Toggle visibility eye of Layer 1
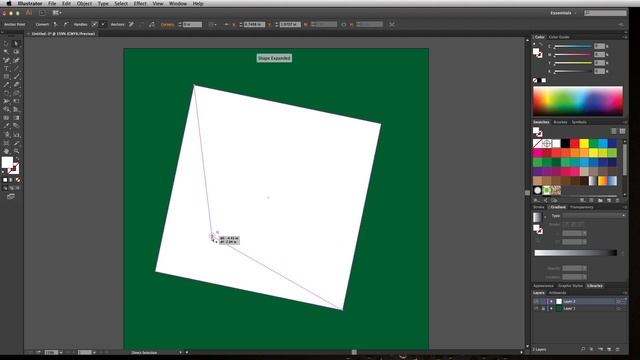640x360 pixels. [x=536, y=309]
